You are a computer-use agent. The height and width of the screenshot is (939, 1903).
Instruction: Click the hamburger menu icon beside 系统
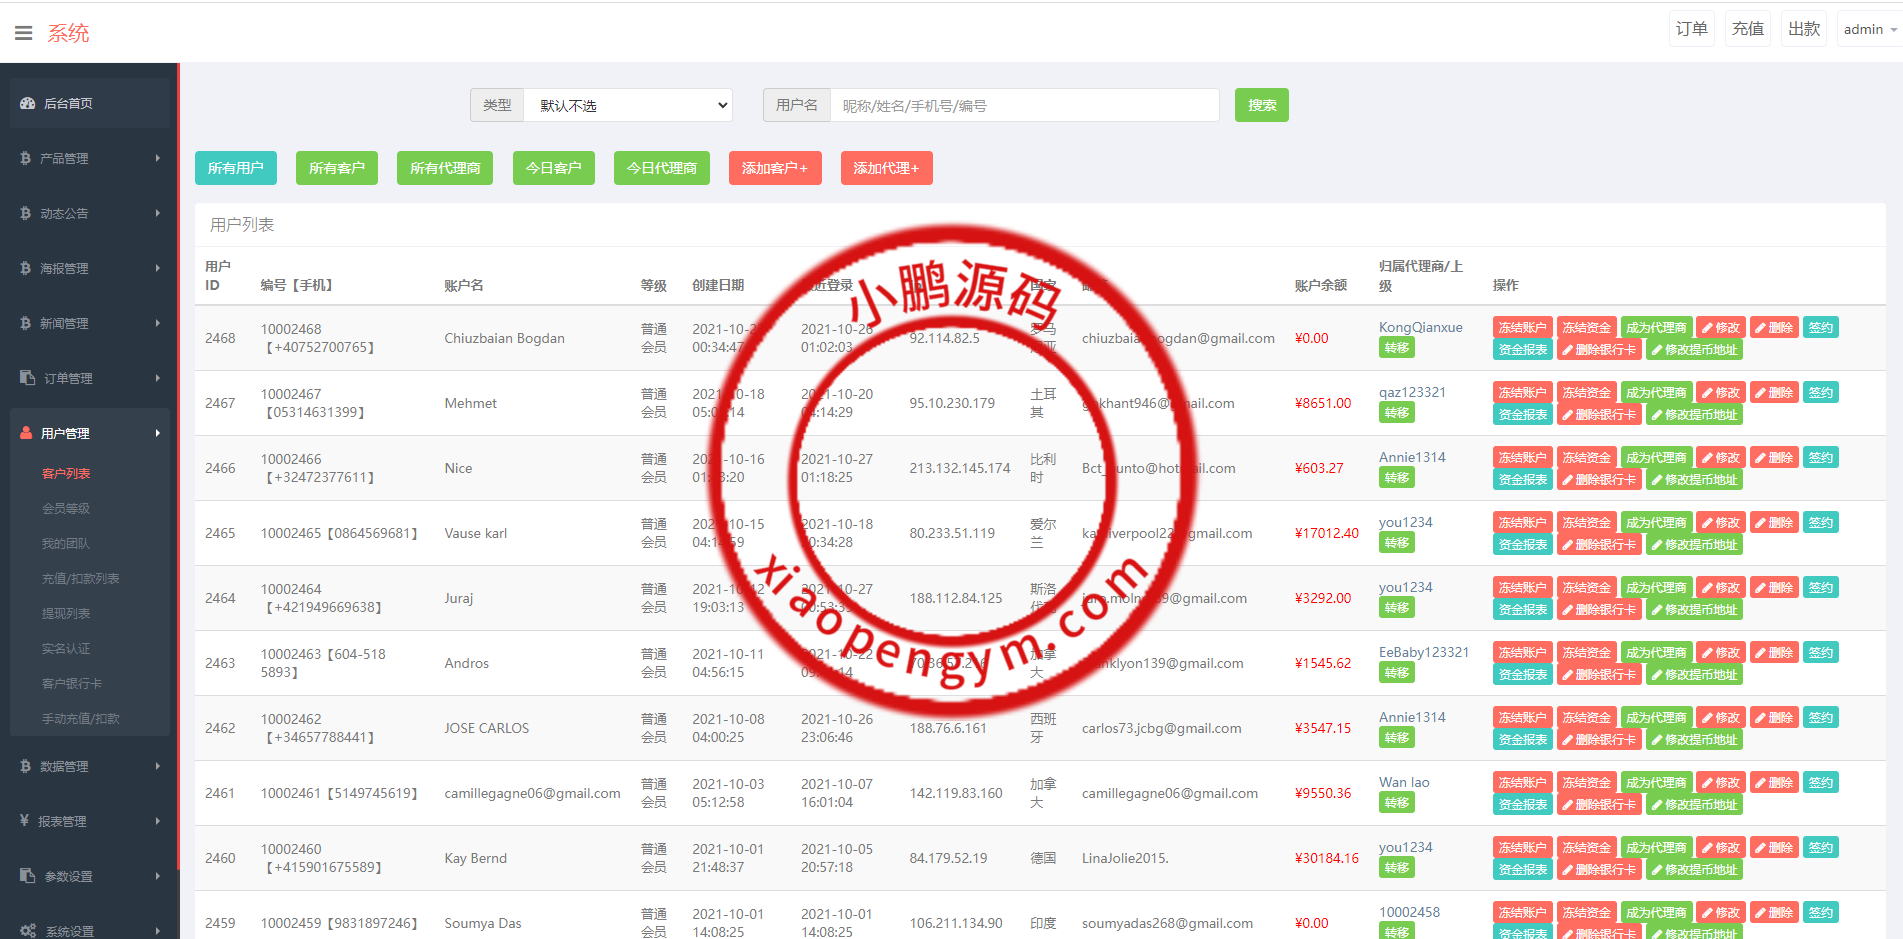coord(24,33)
